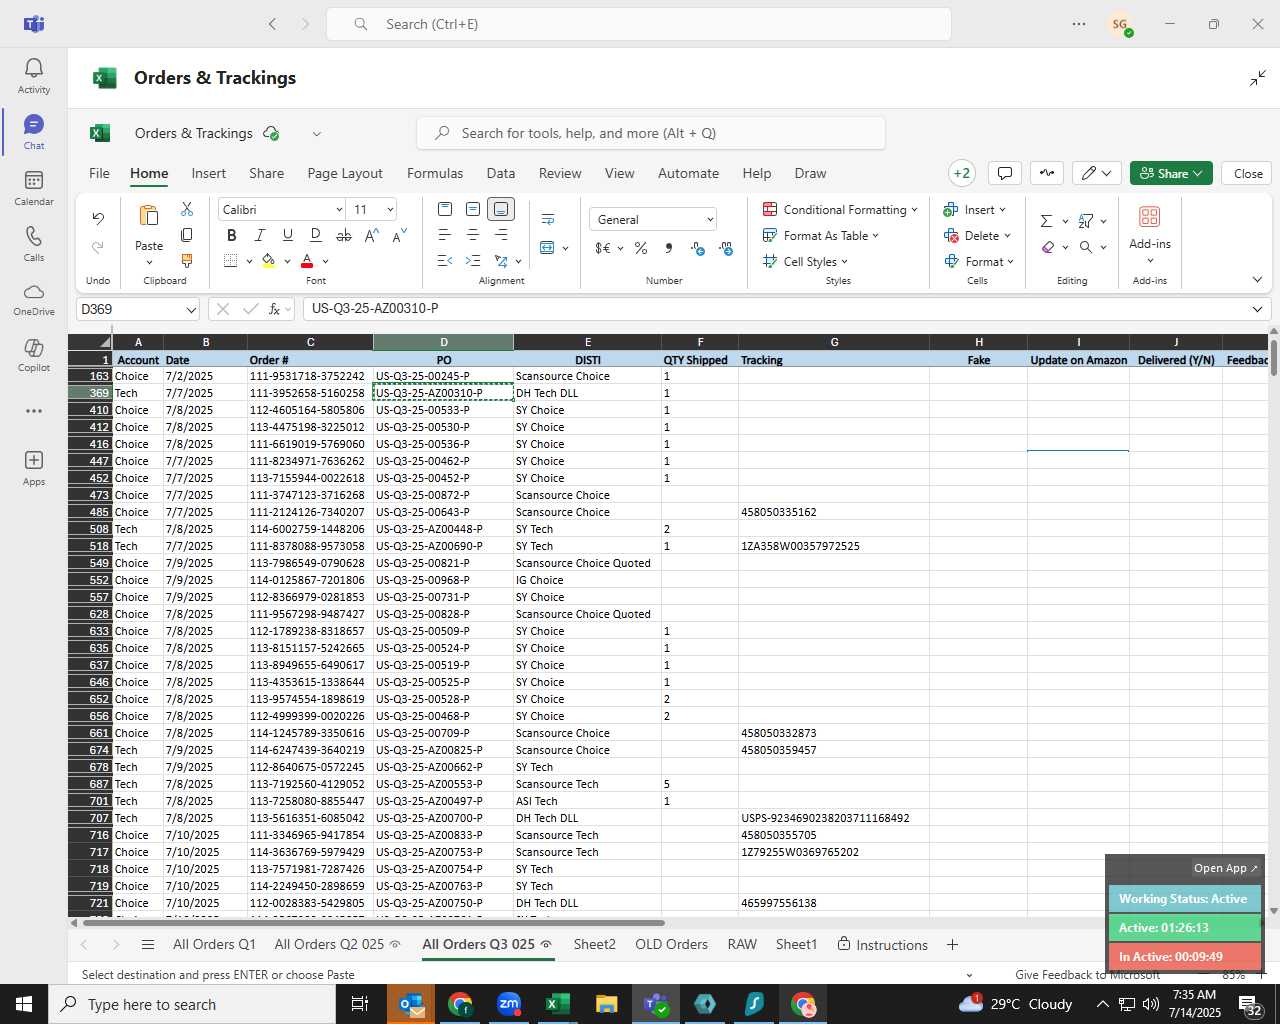
Task: Open Cell Styles menu
Action: (x=806, y=261)
